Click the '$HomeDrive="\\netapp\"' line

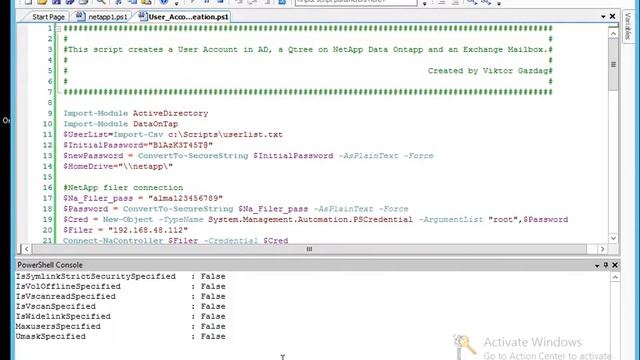click(x=118, y=167)
